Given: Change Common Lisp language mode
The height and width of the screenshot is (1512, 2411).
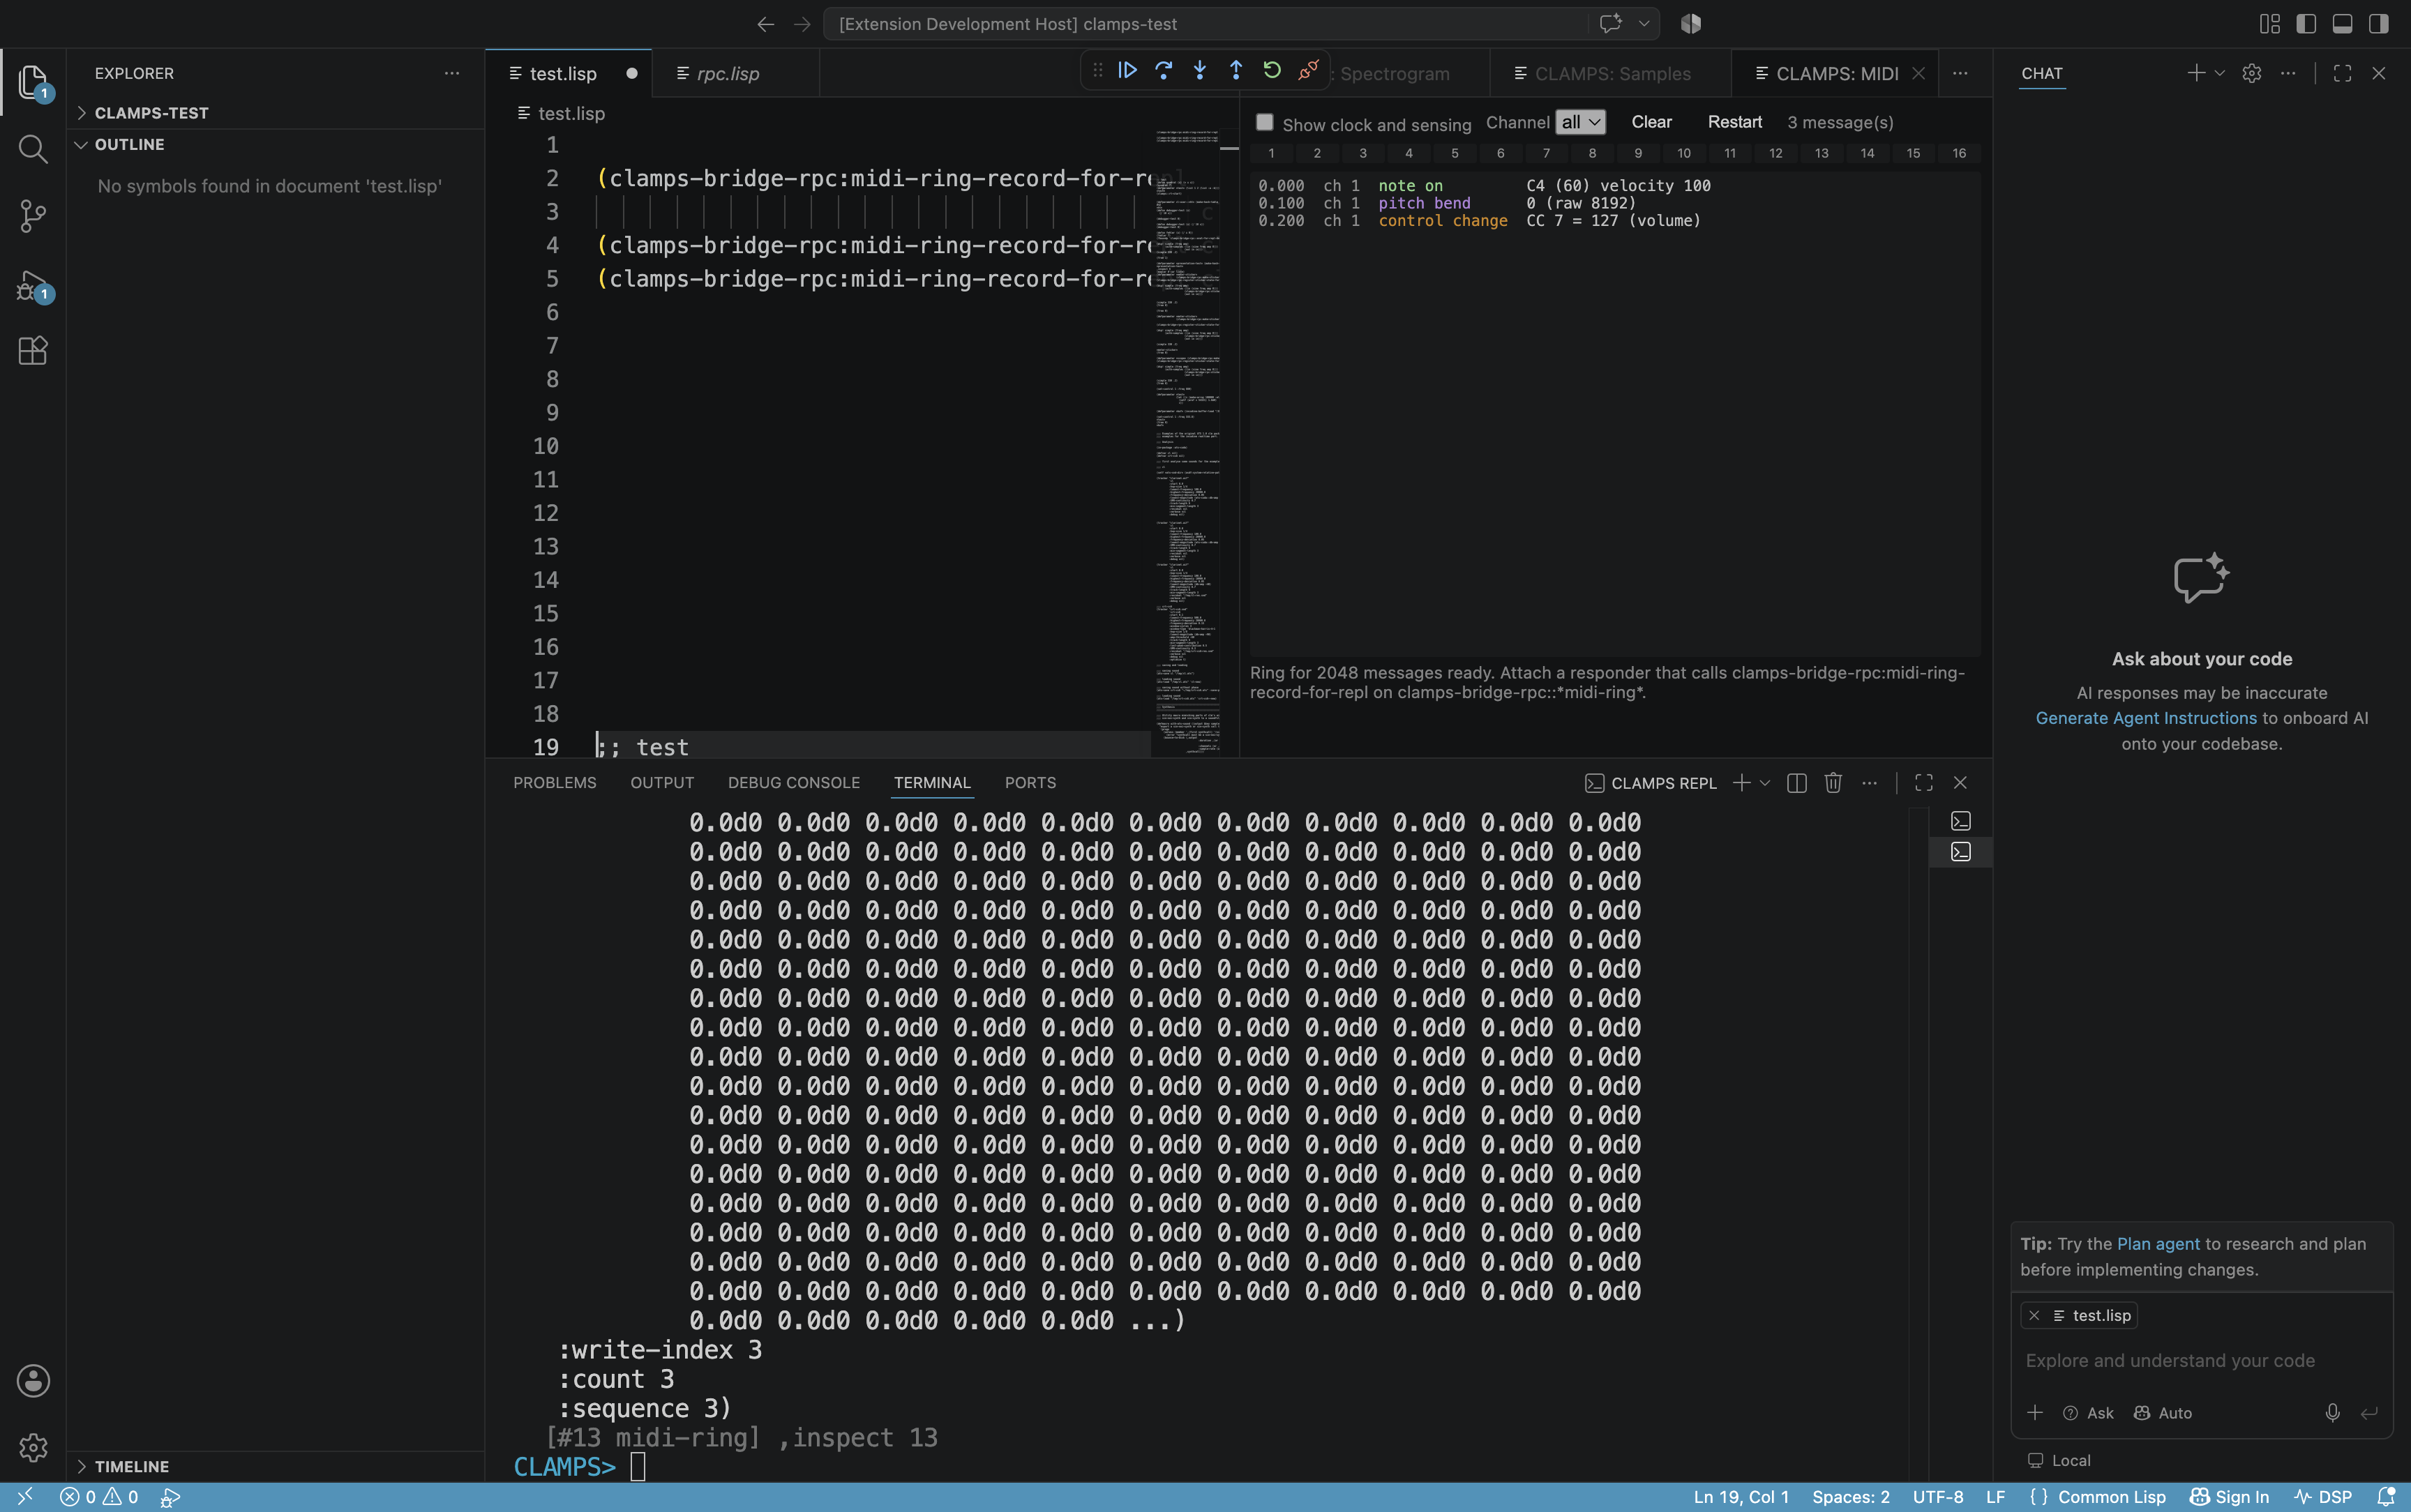Looking at the screenshot, I should 2111,1496.
